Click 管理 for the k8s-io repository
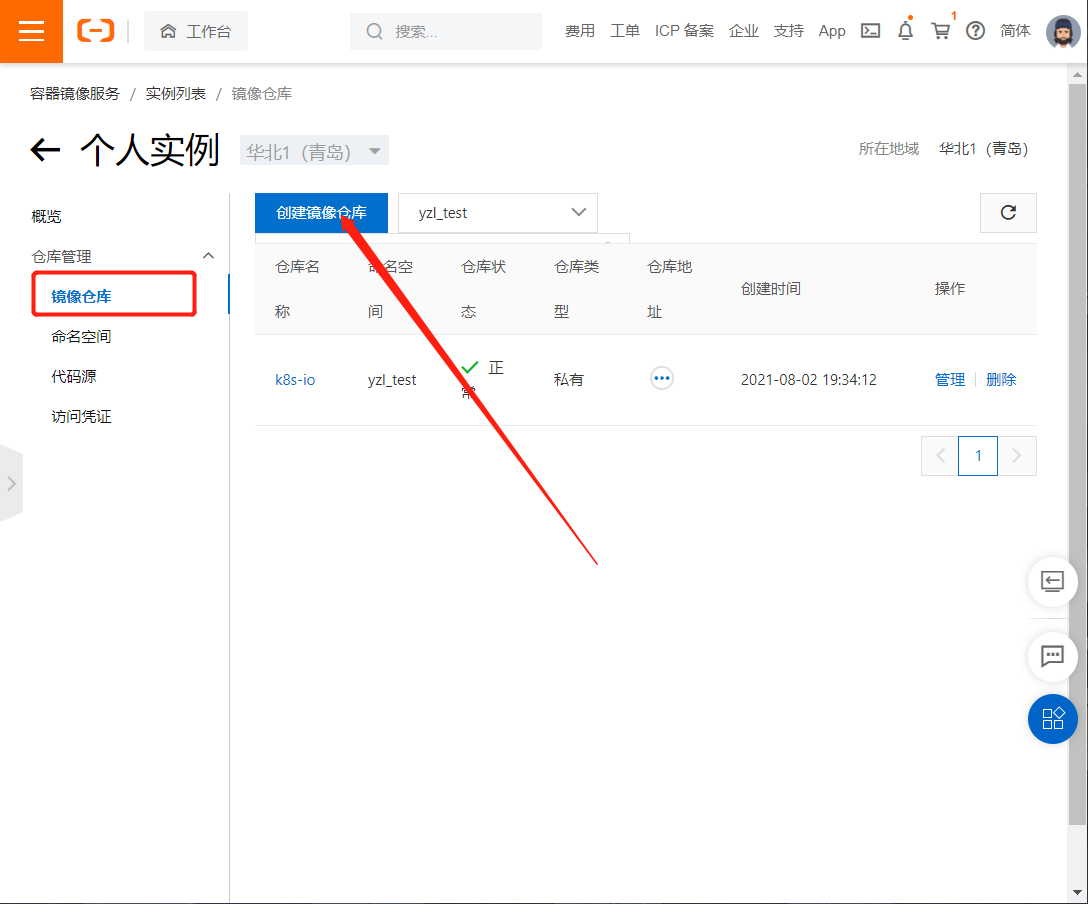The height and width of the screenshot is (904, 1088). click(949, 378)
